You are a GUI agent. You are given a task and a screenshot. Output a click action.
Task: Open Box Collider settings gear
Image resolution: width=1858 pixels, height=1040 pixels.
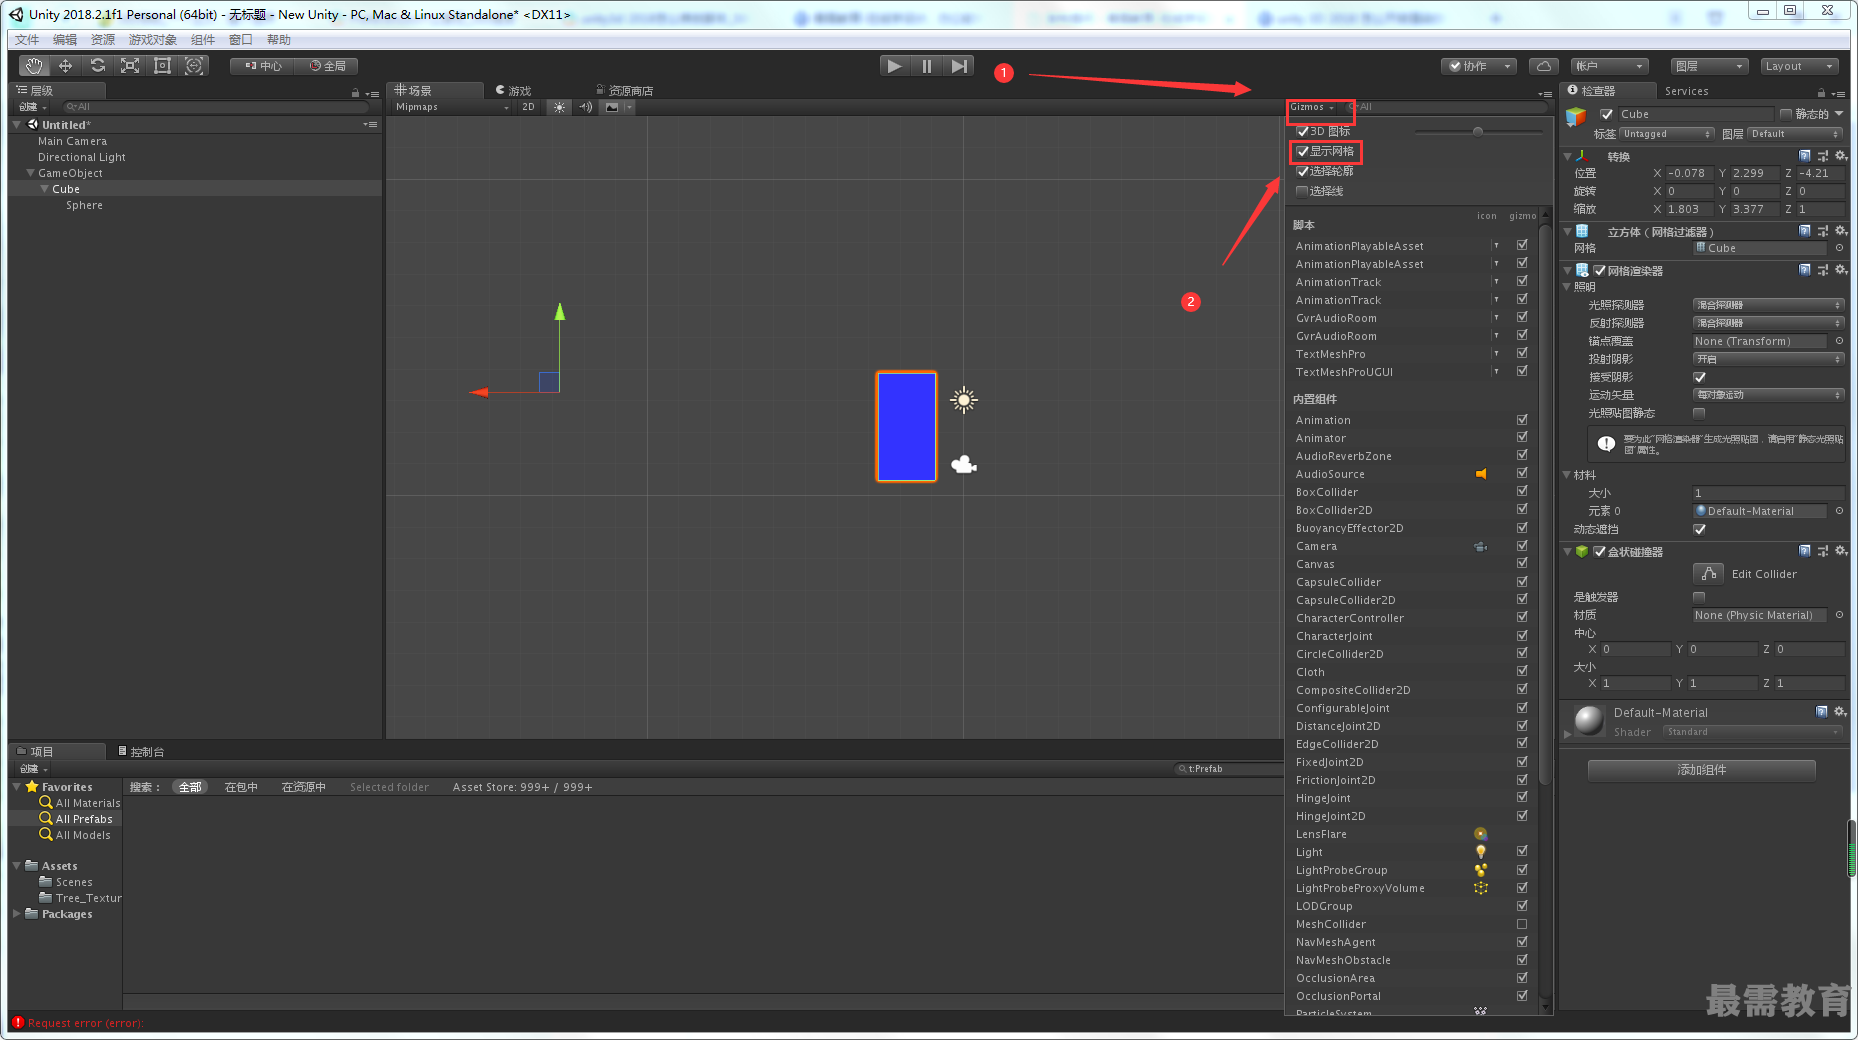(x=1841, y=551)
